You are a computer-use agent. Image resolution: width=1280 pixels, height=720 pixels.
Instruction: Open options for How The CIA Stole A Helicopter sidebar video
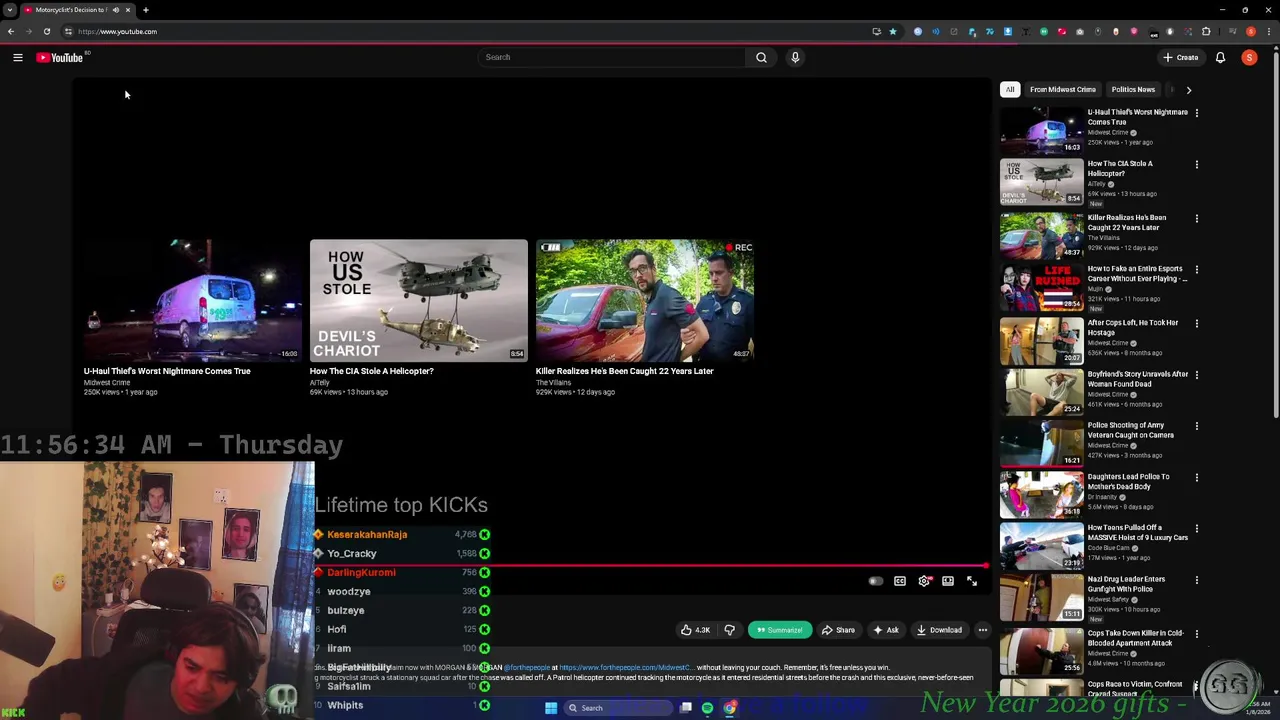[x=1196, y=165]
